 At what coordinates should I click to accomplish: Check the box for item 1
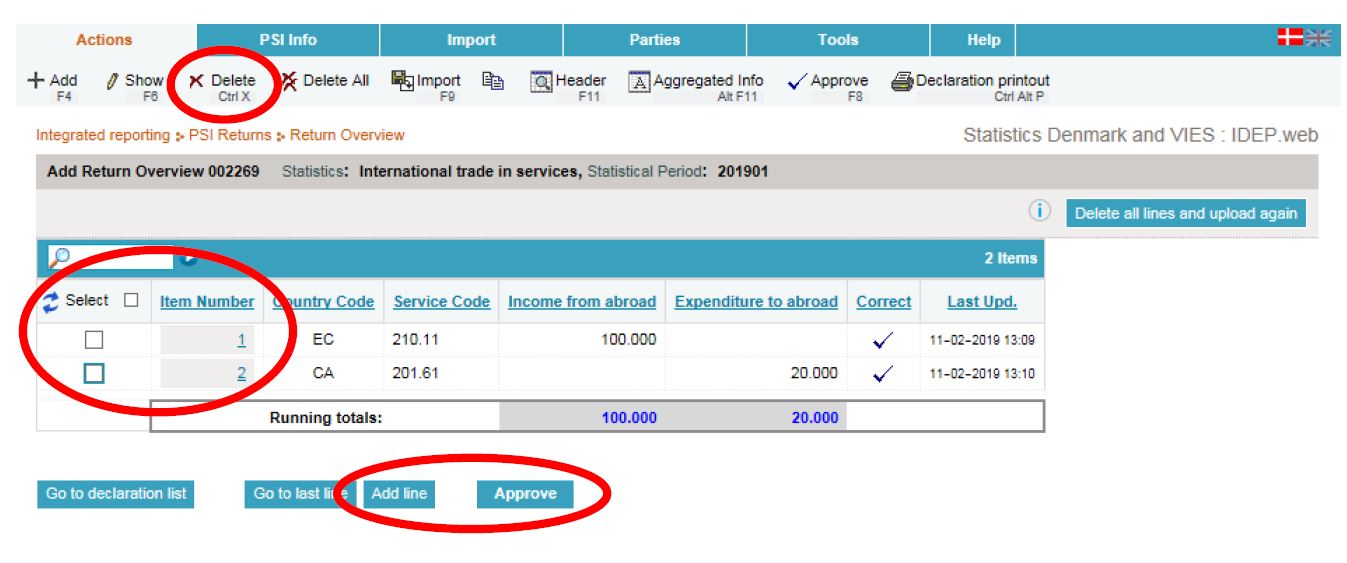[94, 340]
